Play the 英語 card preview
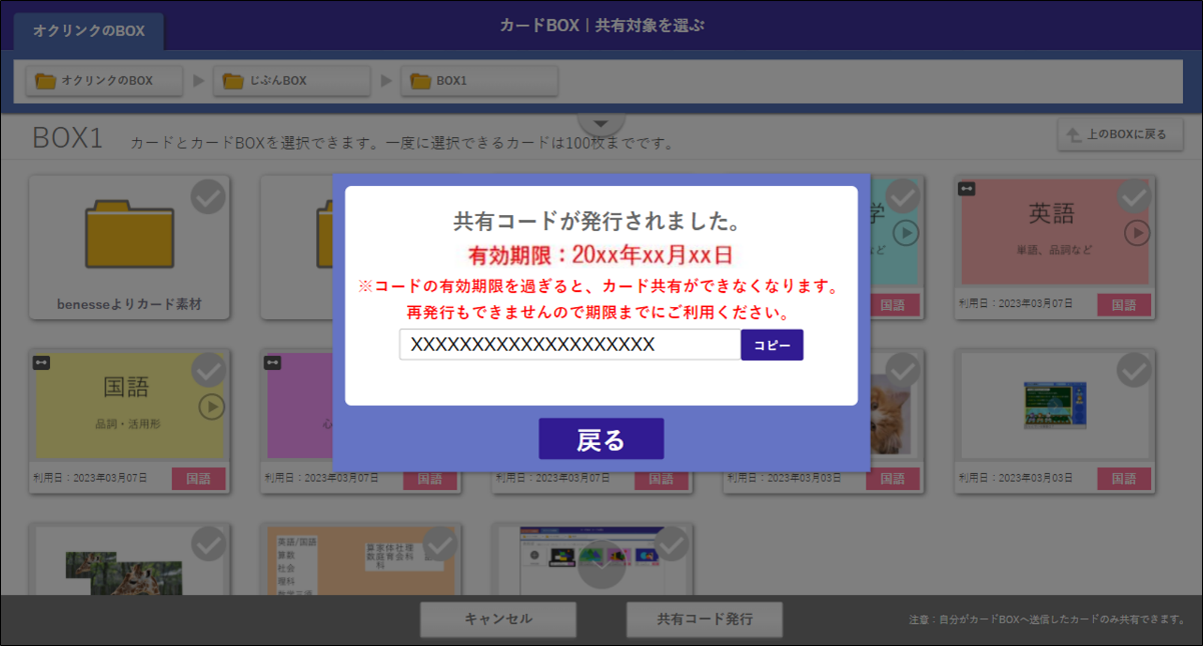 1136,235
